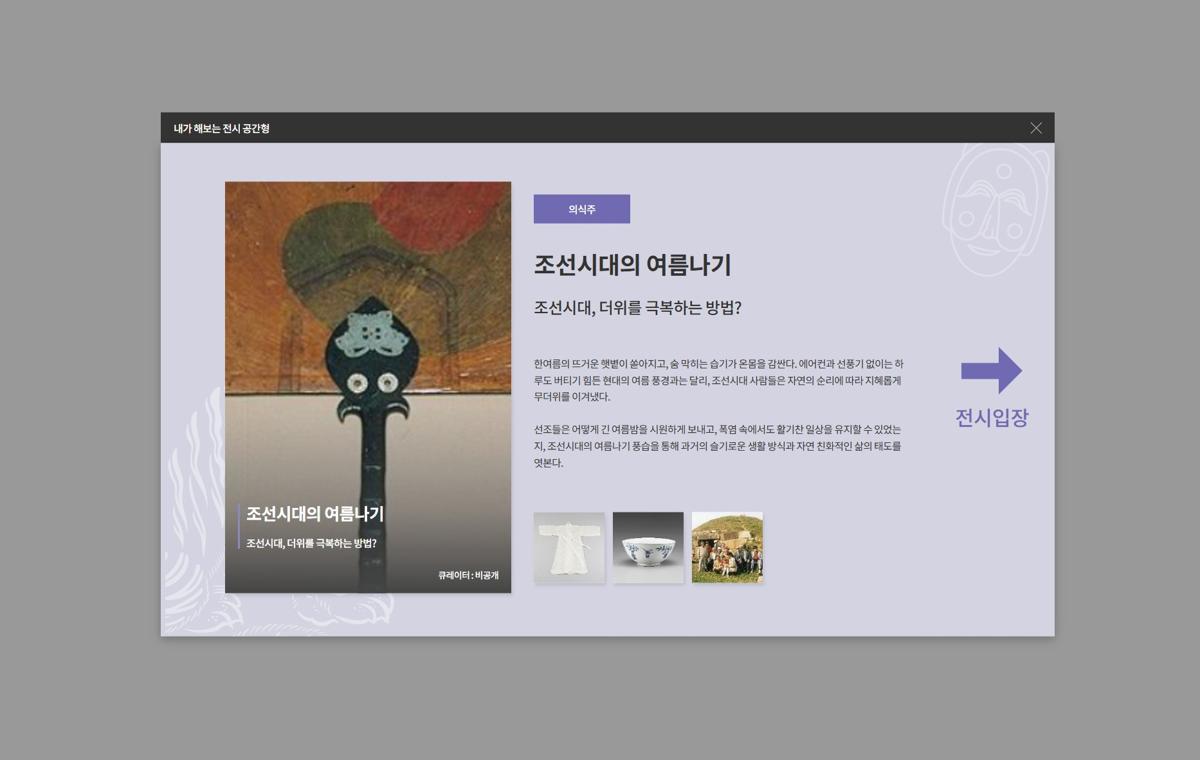This screenshot has width=1200, height=760.
Task: Open the group photo thumbnail
Action: 727,547
